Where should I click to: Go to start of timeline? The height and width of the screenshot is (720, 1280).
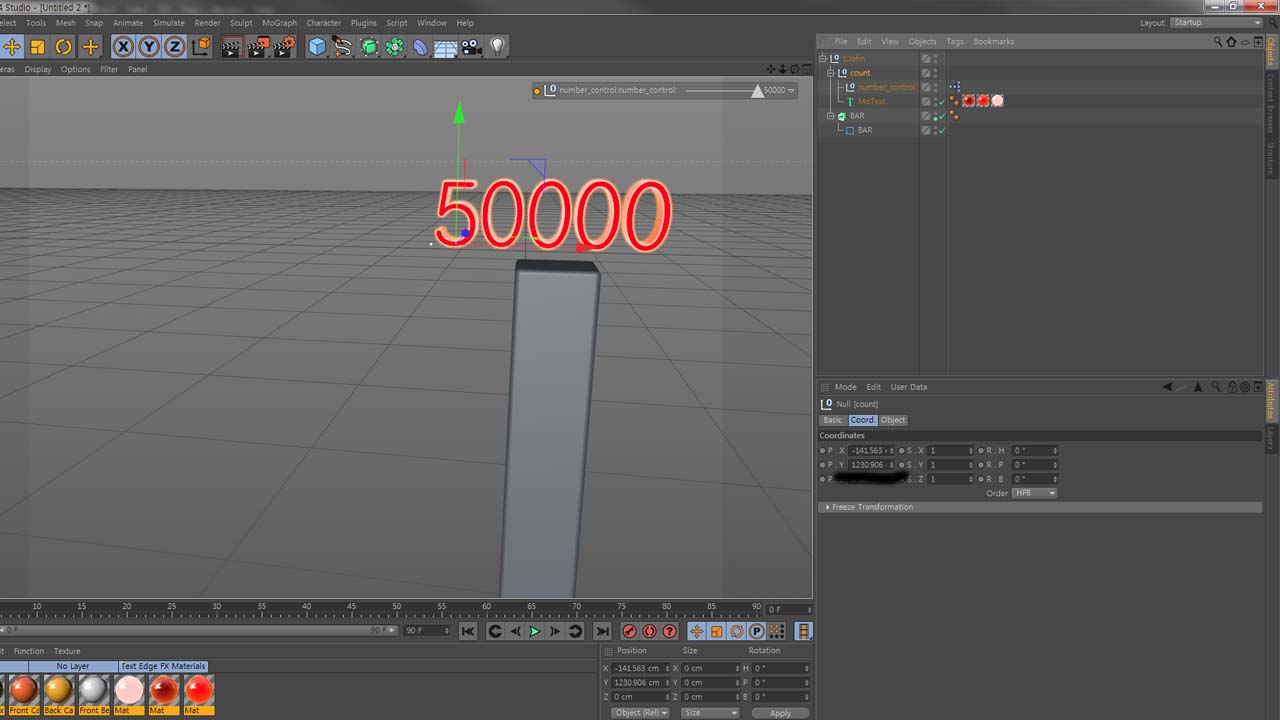point(468,631)
